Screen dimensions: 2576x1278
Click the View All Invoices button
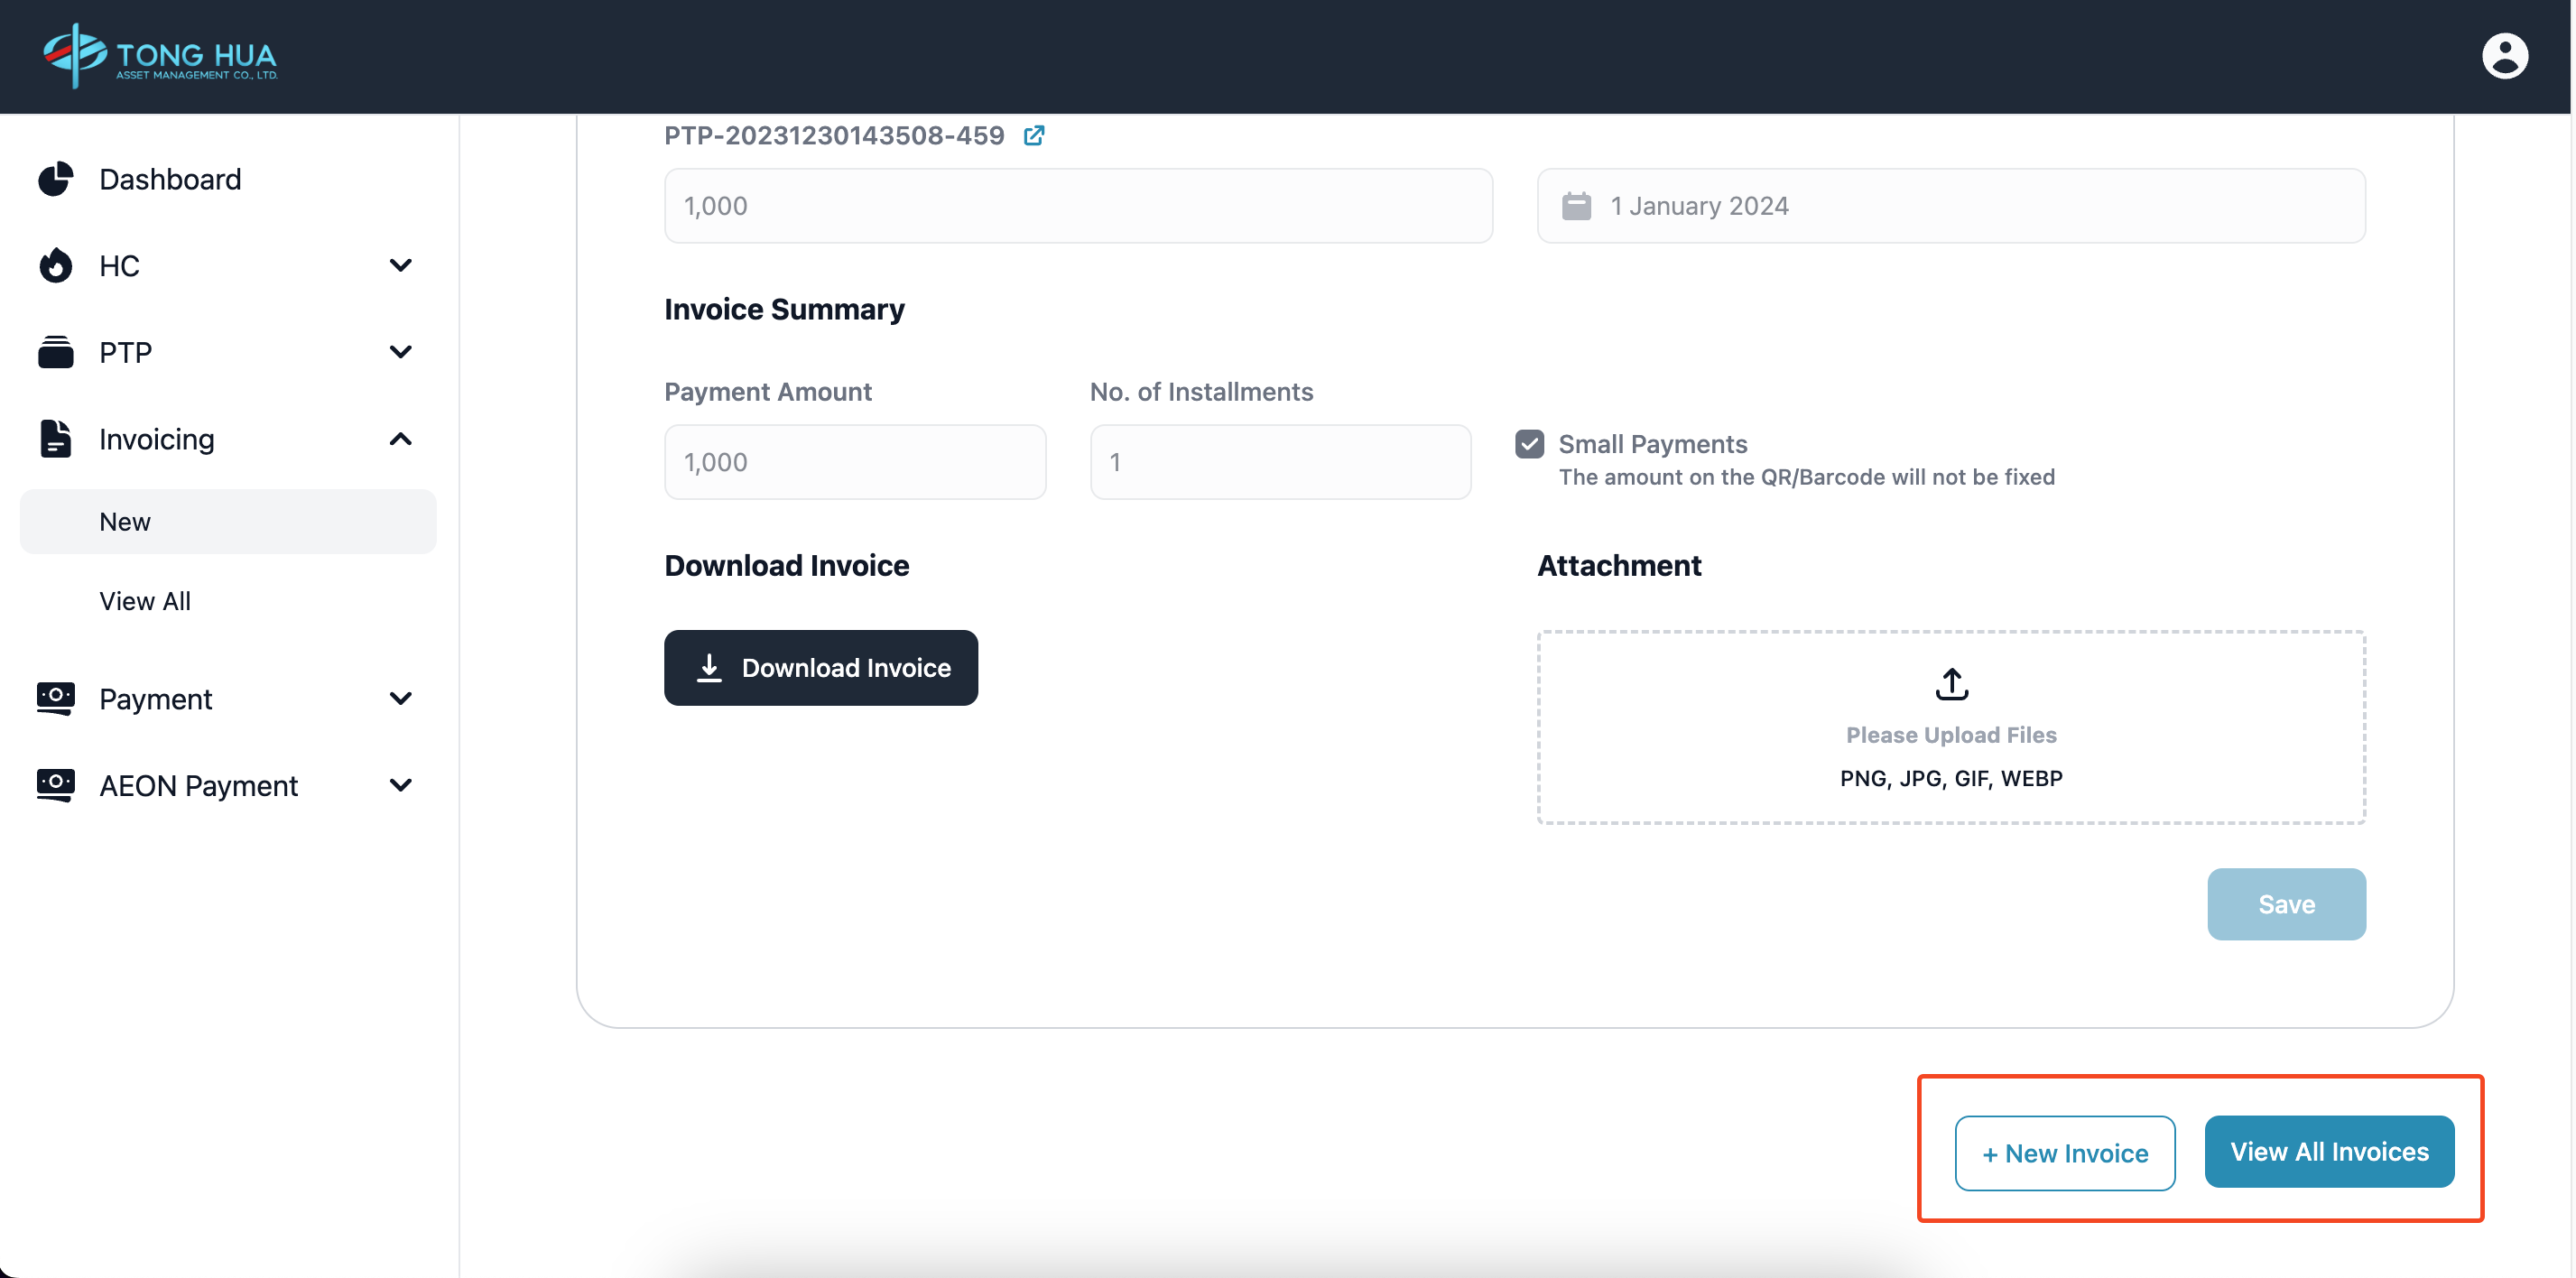click(x=2328, y=1152)
